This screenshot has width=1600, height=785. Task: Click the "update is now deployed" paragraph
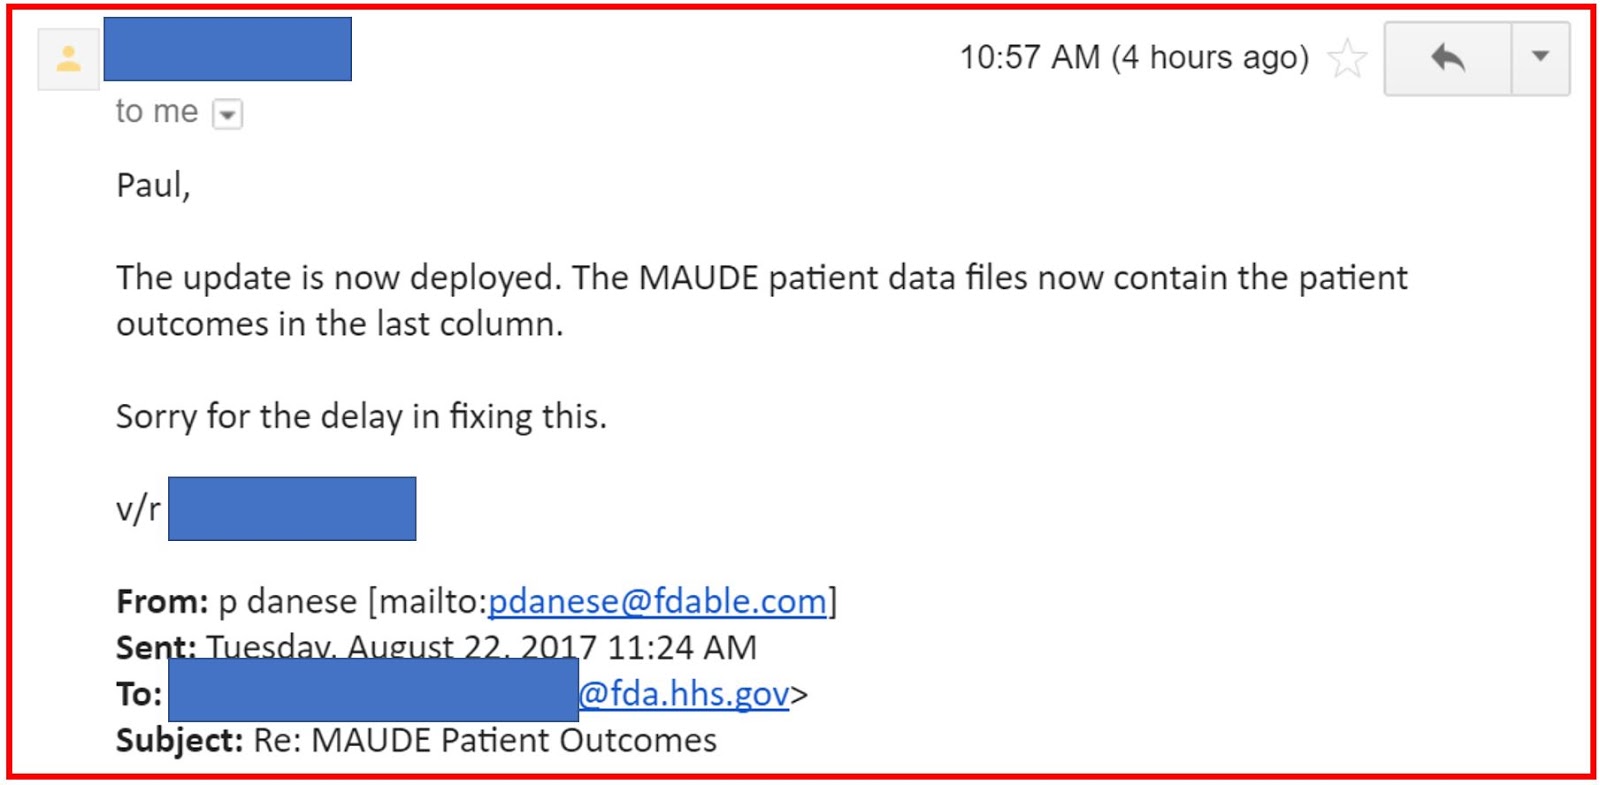[760, 278]
